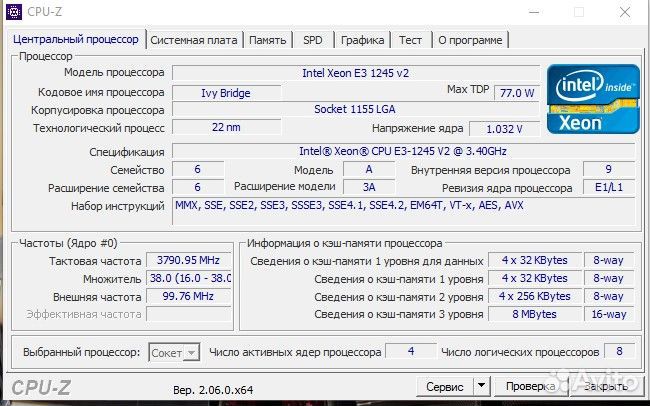Click the Max TDP value 77.0 W
This screenshot has width=650, height=406.
tap(517, 93)
